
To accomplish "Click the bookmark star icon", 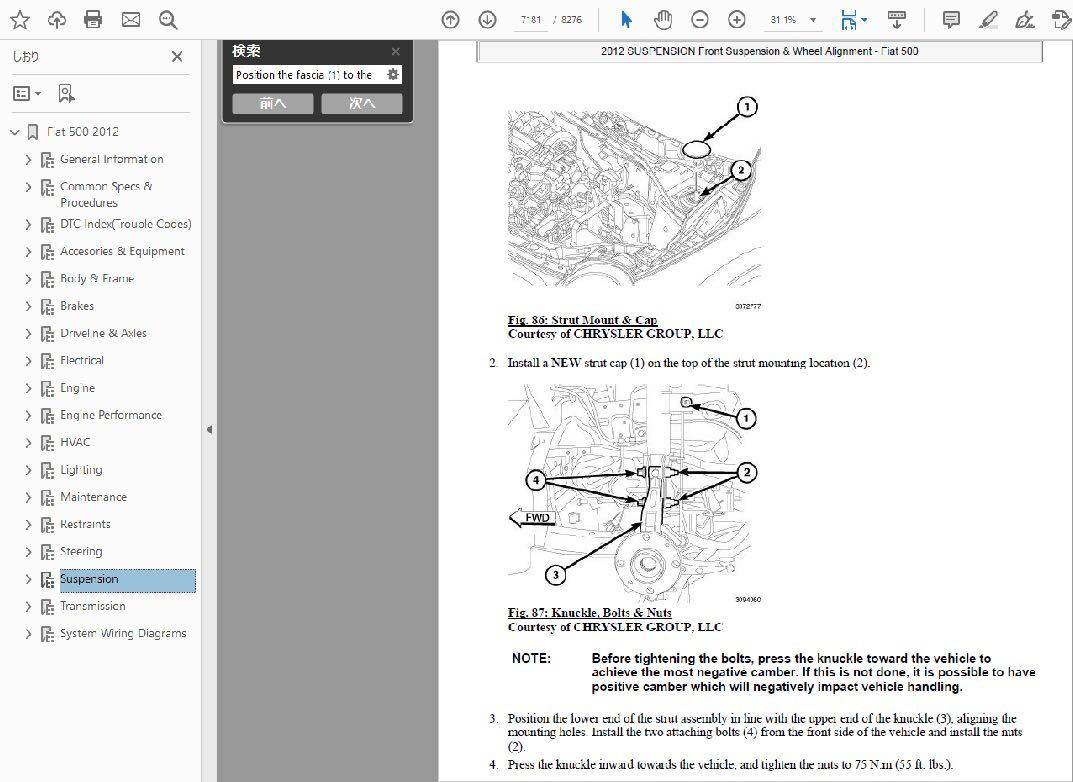I will tap(19, 19).
